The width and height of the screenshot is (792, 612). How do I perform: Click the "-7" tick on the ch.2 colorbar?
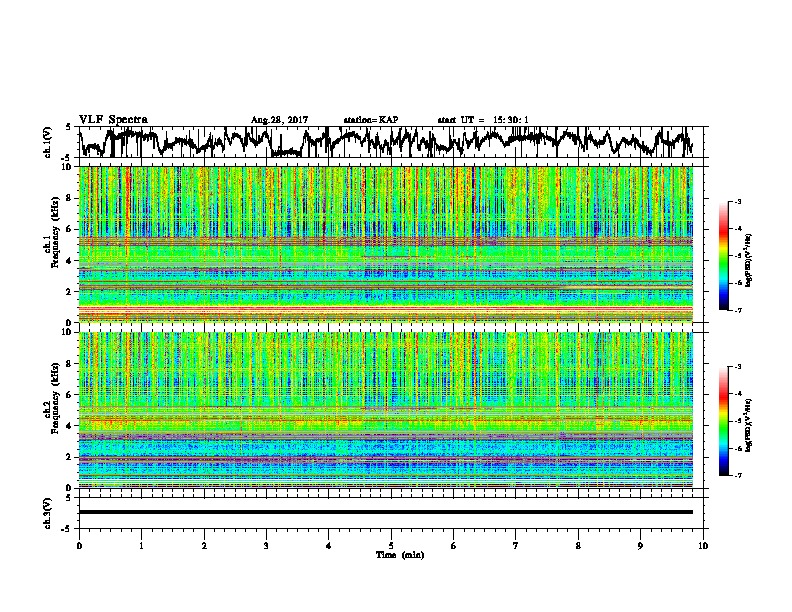point(738,475)
